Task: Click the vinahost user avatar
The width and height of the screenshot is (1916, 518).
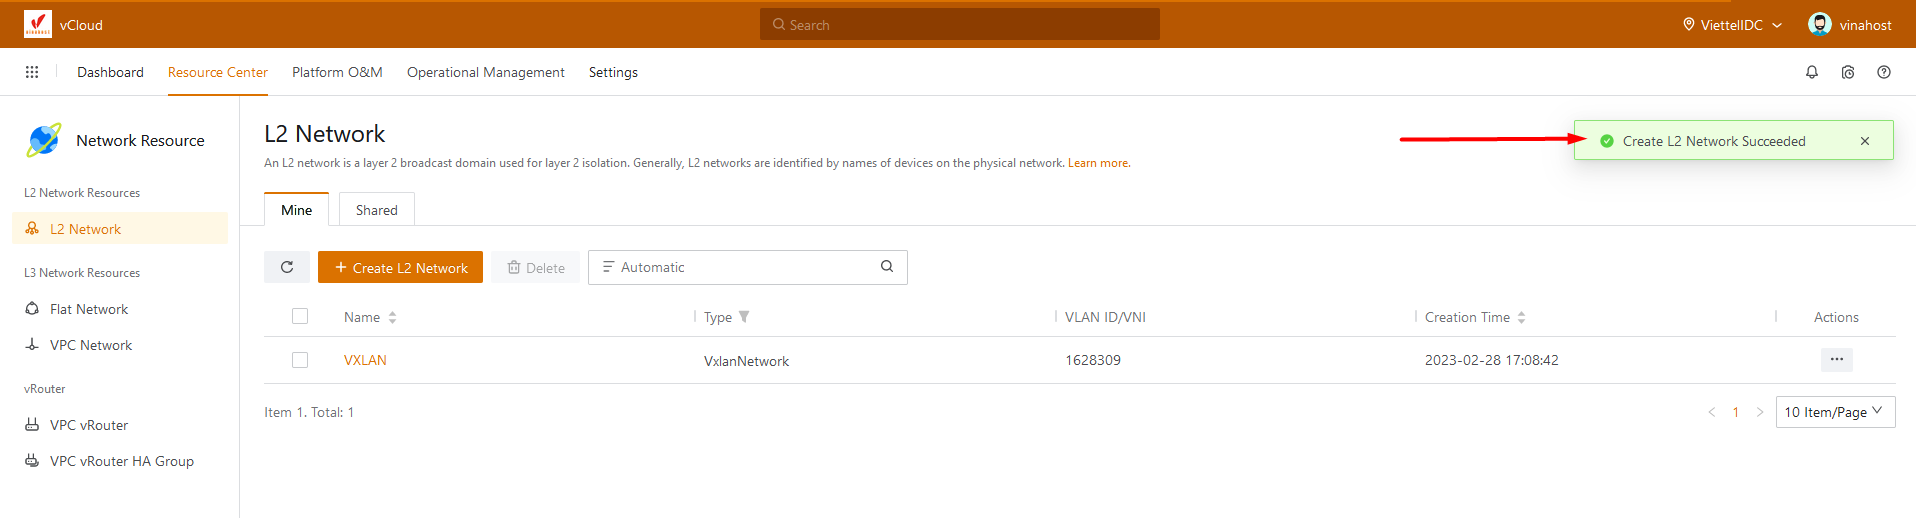Action: [x=1820, y=24]
